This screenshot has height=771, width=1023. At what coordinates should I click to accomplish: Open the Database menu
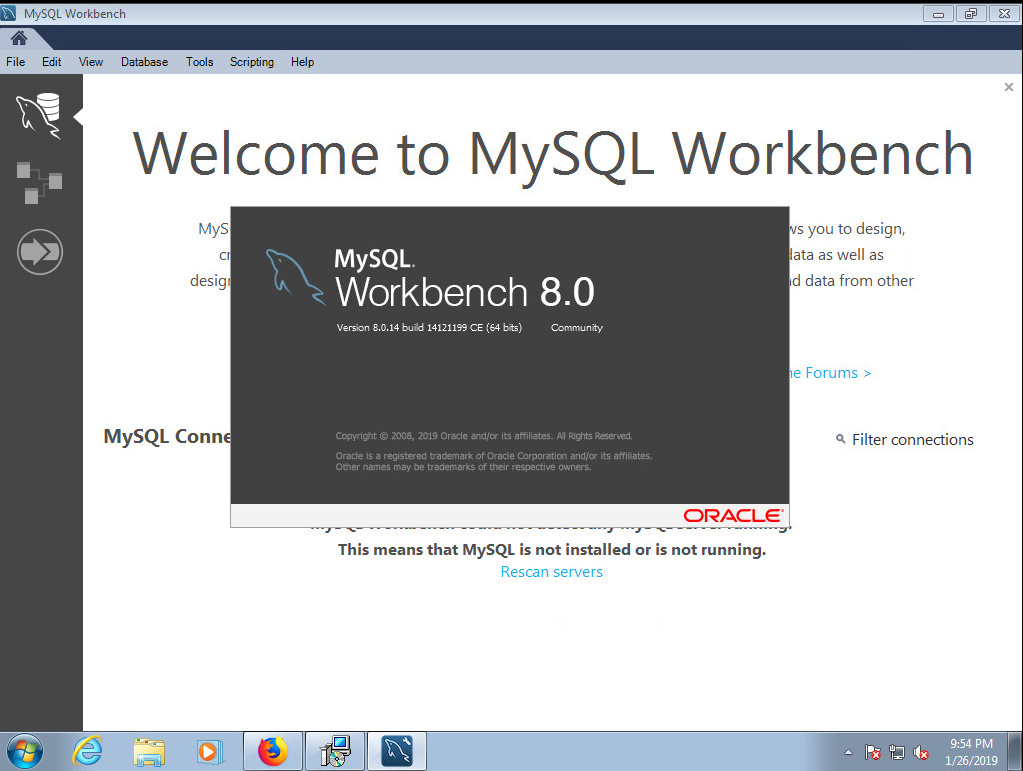pos(144,62)
